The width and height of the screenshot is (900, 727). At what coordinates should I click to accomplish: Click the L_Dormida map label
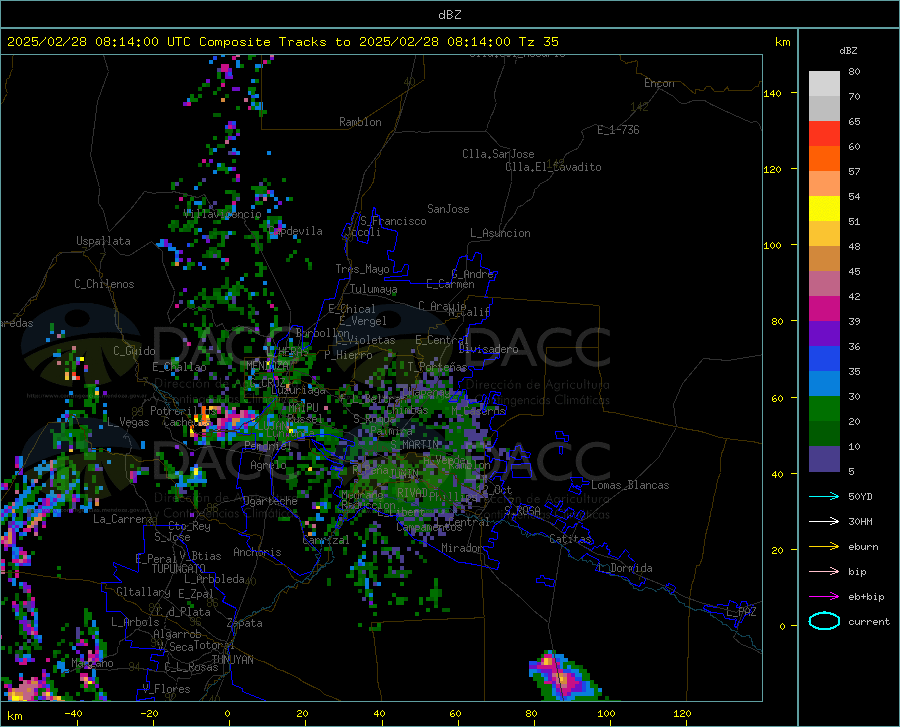tap(625, 568)
